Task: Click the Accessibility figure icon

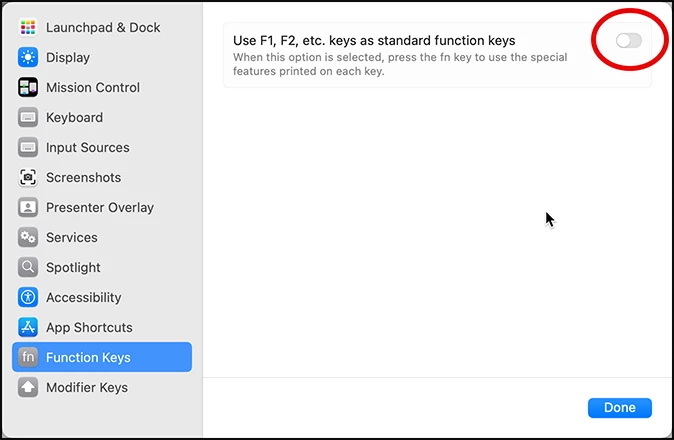Action: pyautogui.click(x=28, y=297)
